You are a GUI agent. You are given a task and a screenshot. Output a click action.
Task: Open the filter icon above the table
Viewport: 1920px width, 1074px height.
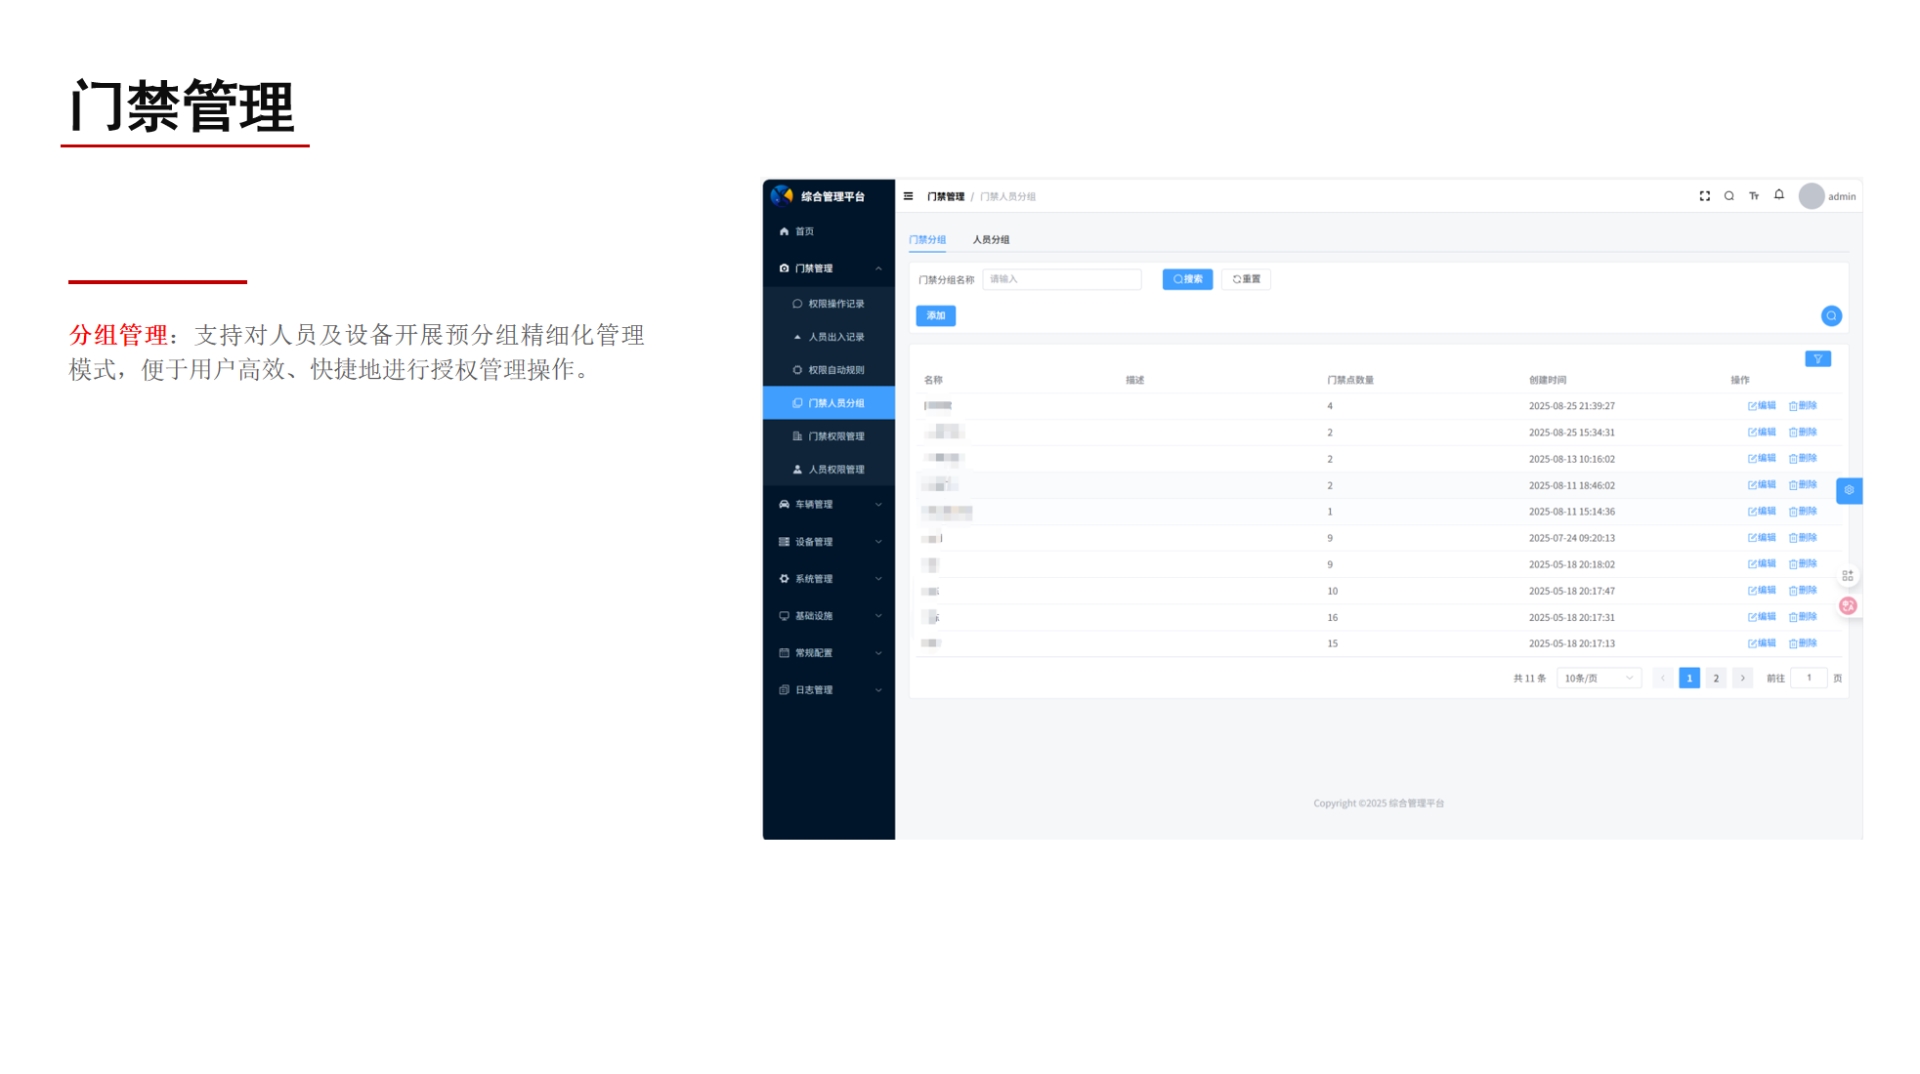click(1817, 358)
